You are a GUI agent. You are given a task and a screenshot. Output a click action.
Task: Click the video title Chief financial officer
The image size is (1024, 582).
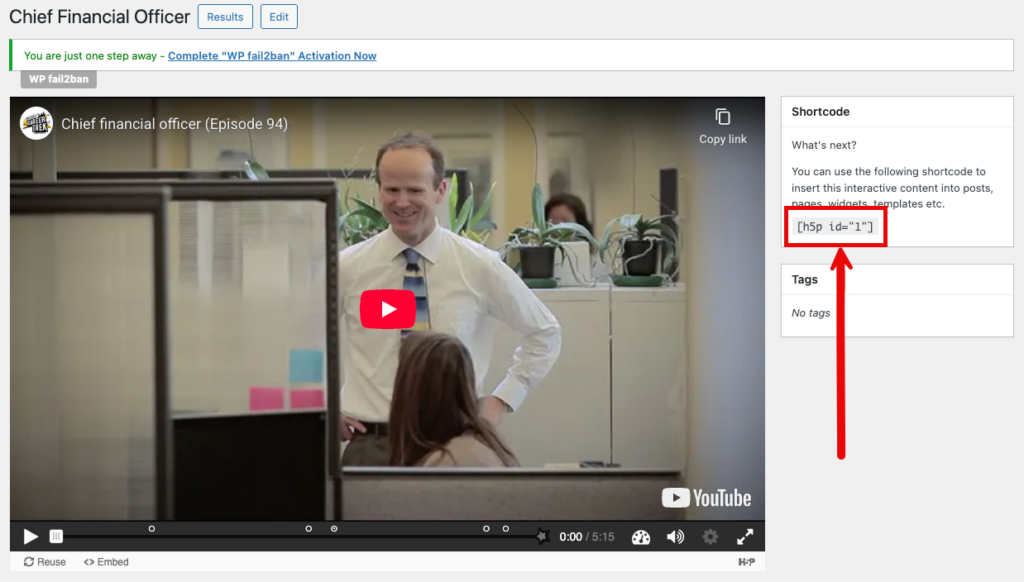(x=174, y=124)
